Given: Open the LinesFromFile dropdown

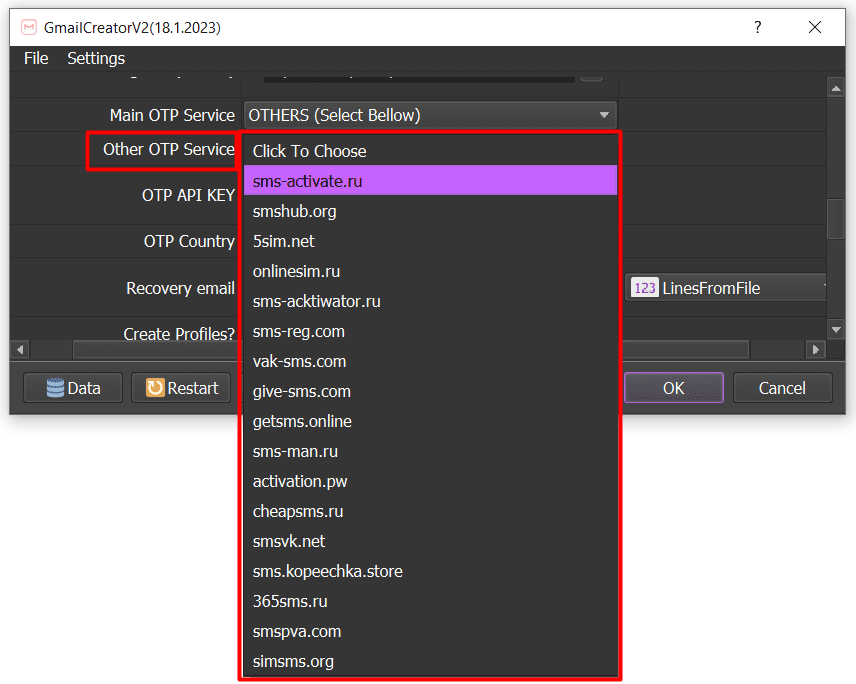Looking at the screenshot, I should pyautogui.click(x=726, y=288).
